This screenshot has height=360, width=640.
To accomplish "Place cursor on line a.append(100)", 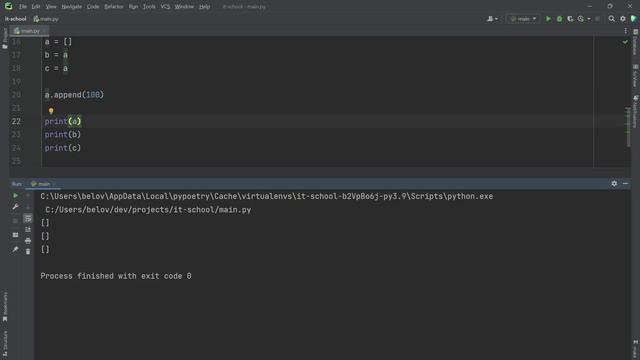I will coord(74,95).
